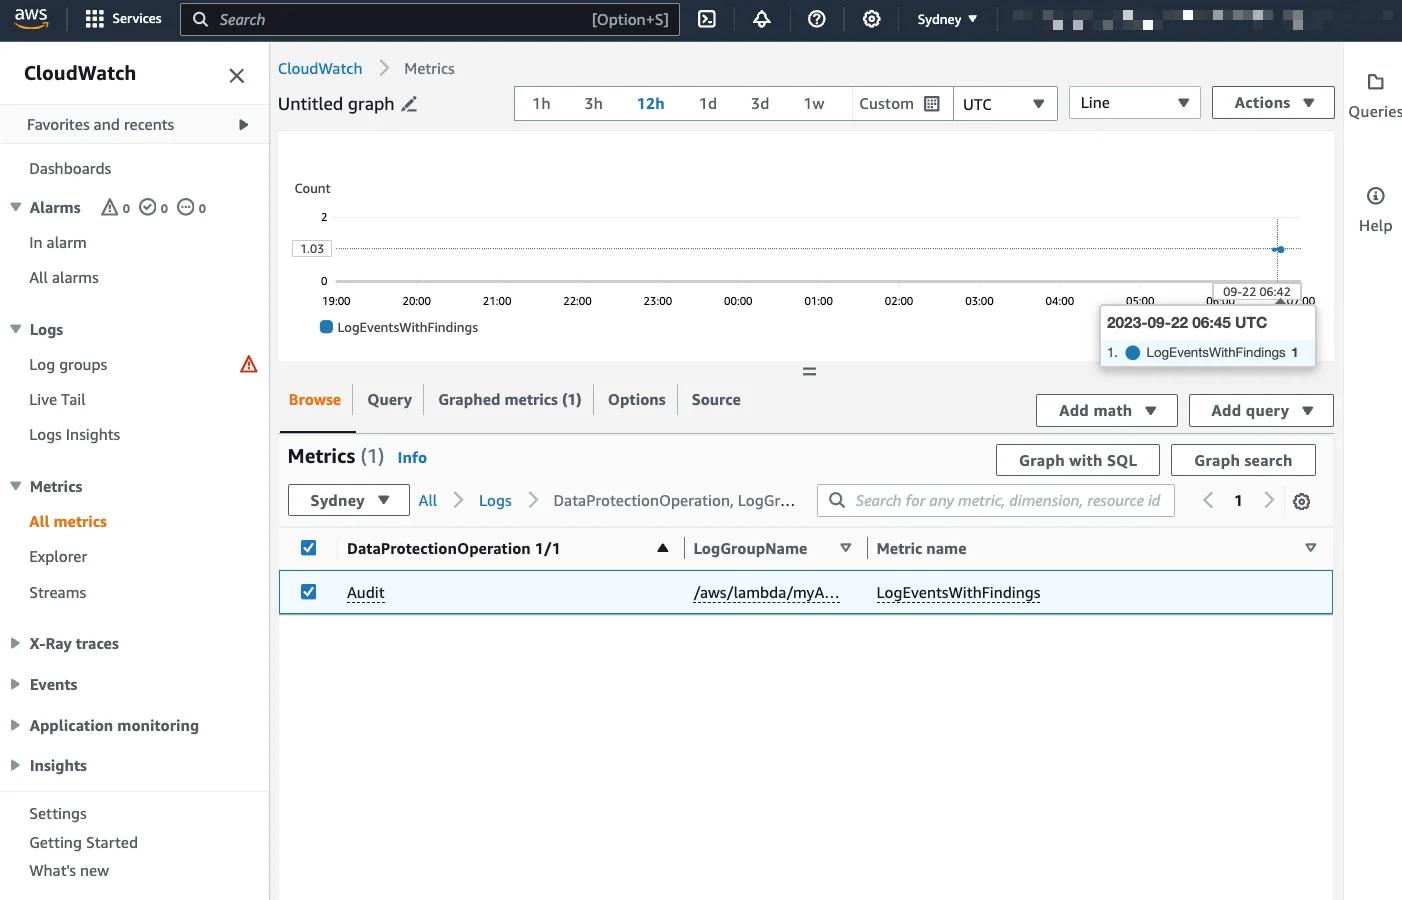This screenshot has width=1402, height=900.
Task: Open the CloudShell terminal icon
Action: (x=707, y=19)
